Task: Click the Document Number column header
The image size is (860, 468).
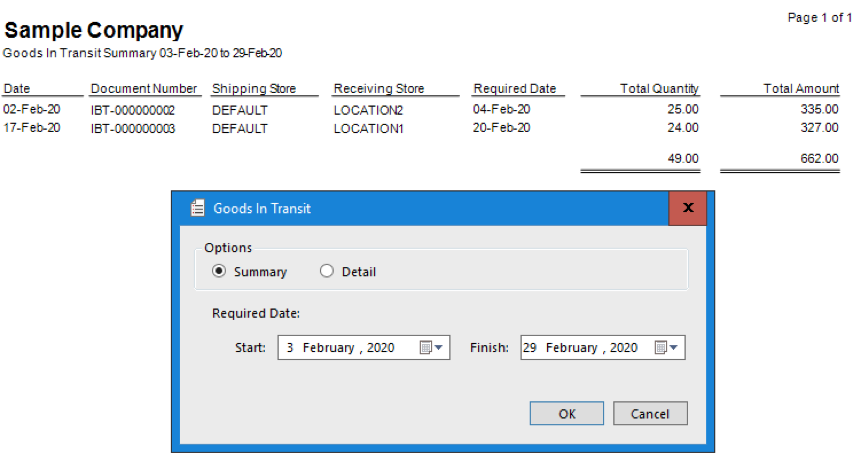Action: (x=144, y=89)
